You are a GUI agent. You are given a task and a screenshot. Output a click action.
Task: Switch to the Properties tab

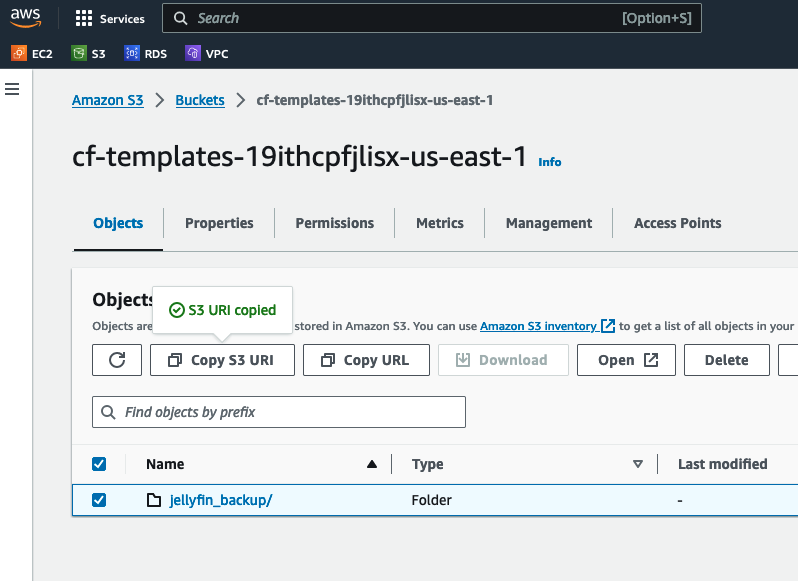pyautogui.click(x=219, y=223)
